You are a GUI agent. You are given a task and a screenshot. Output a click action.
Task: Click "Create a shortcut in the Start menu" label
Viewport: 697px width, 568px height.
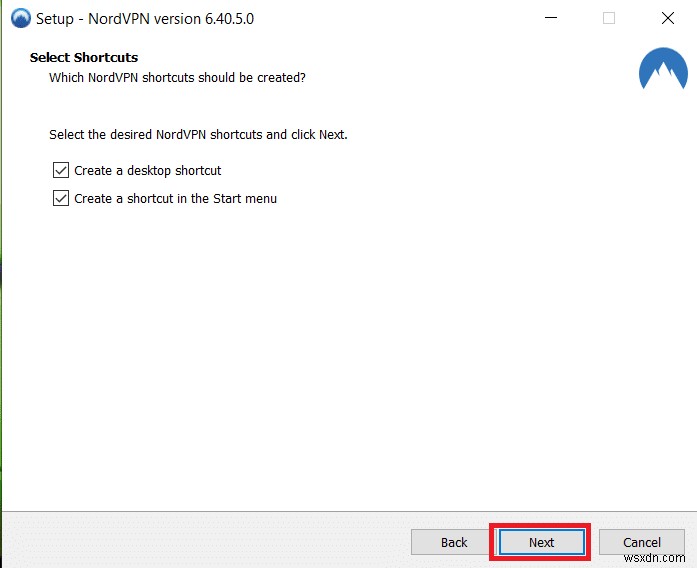coord(176,198)
